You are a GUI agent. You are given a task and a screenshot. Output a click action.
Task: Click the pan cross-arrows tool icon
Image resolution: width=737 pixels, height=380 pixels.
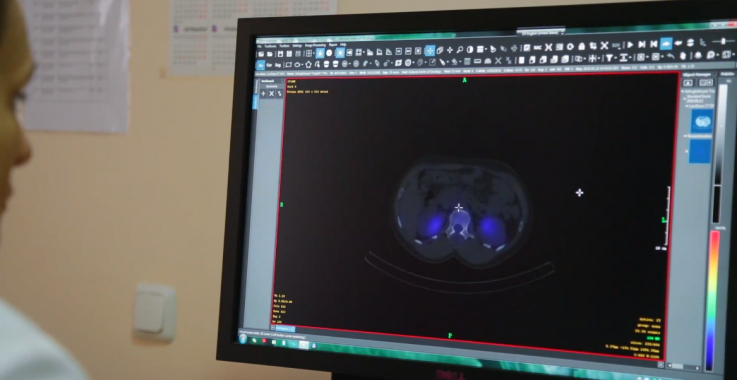pyautogui.click(x=450, y=49)
